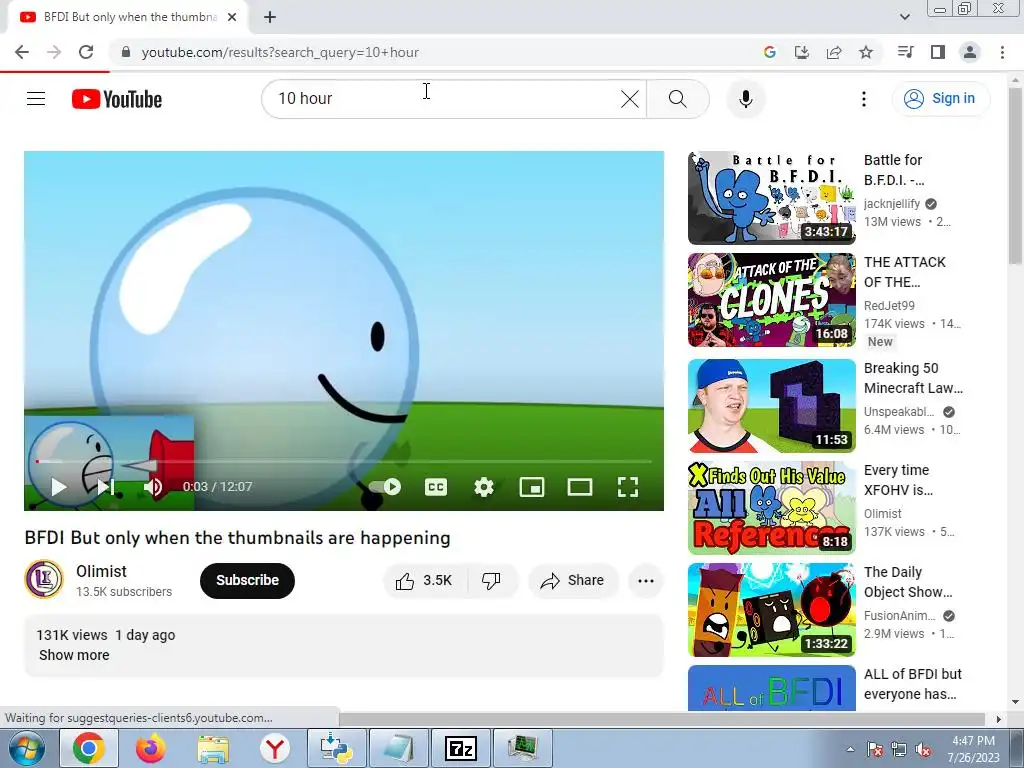This screenshot has height=768, width=1024.
Task: Clear the search box with X
Action: 630,99
